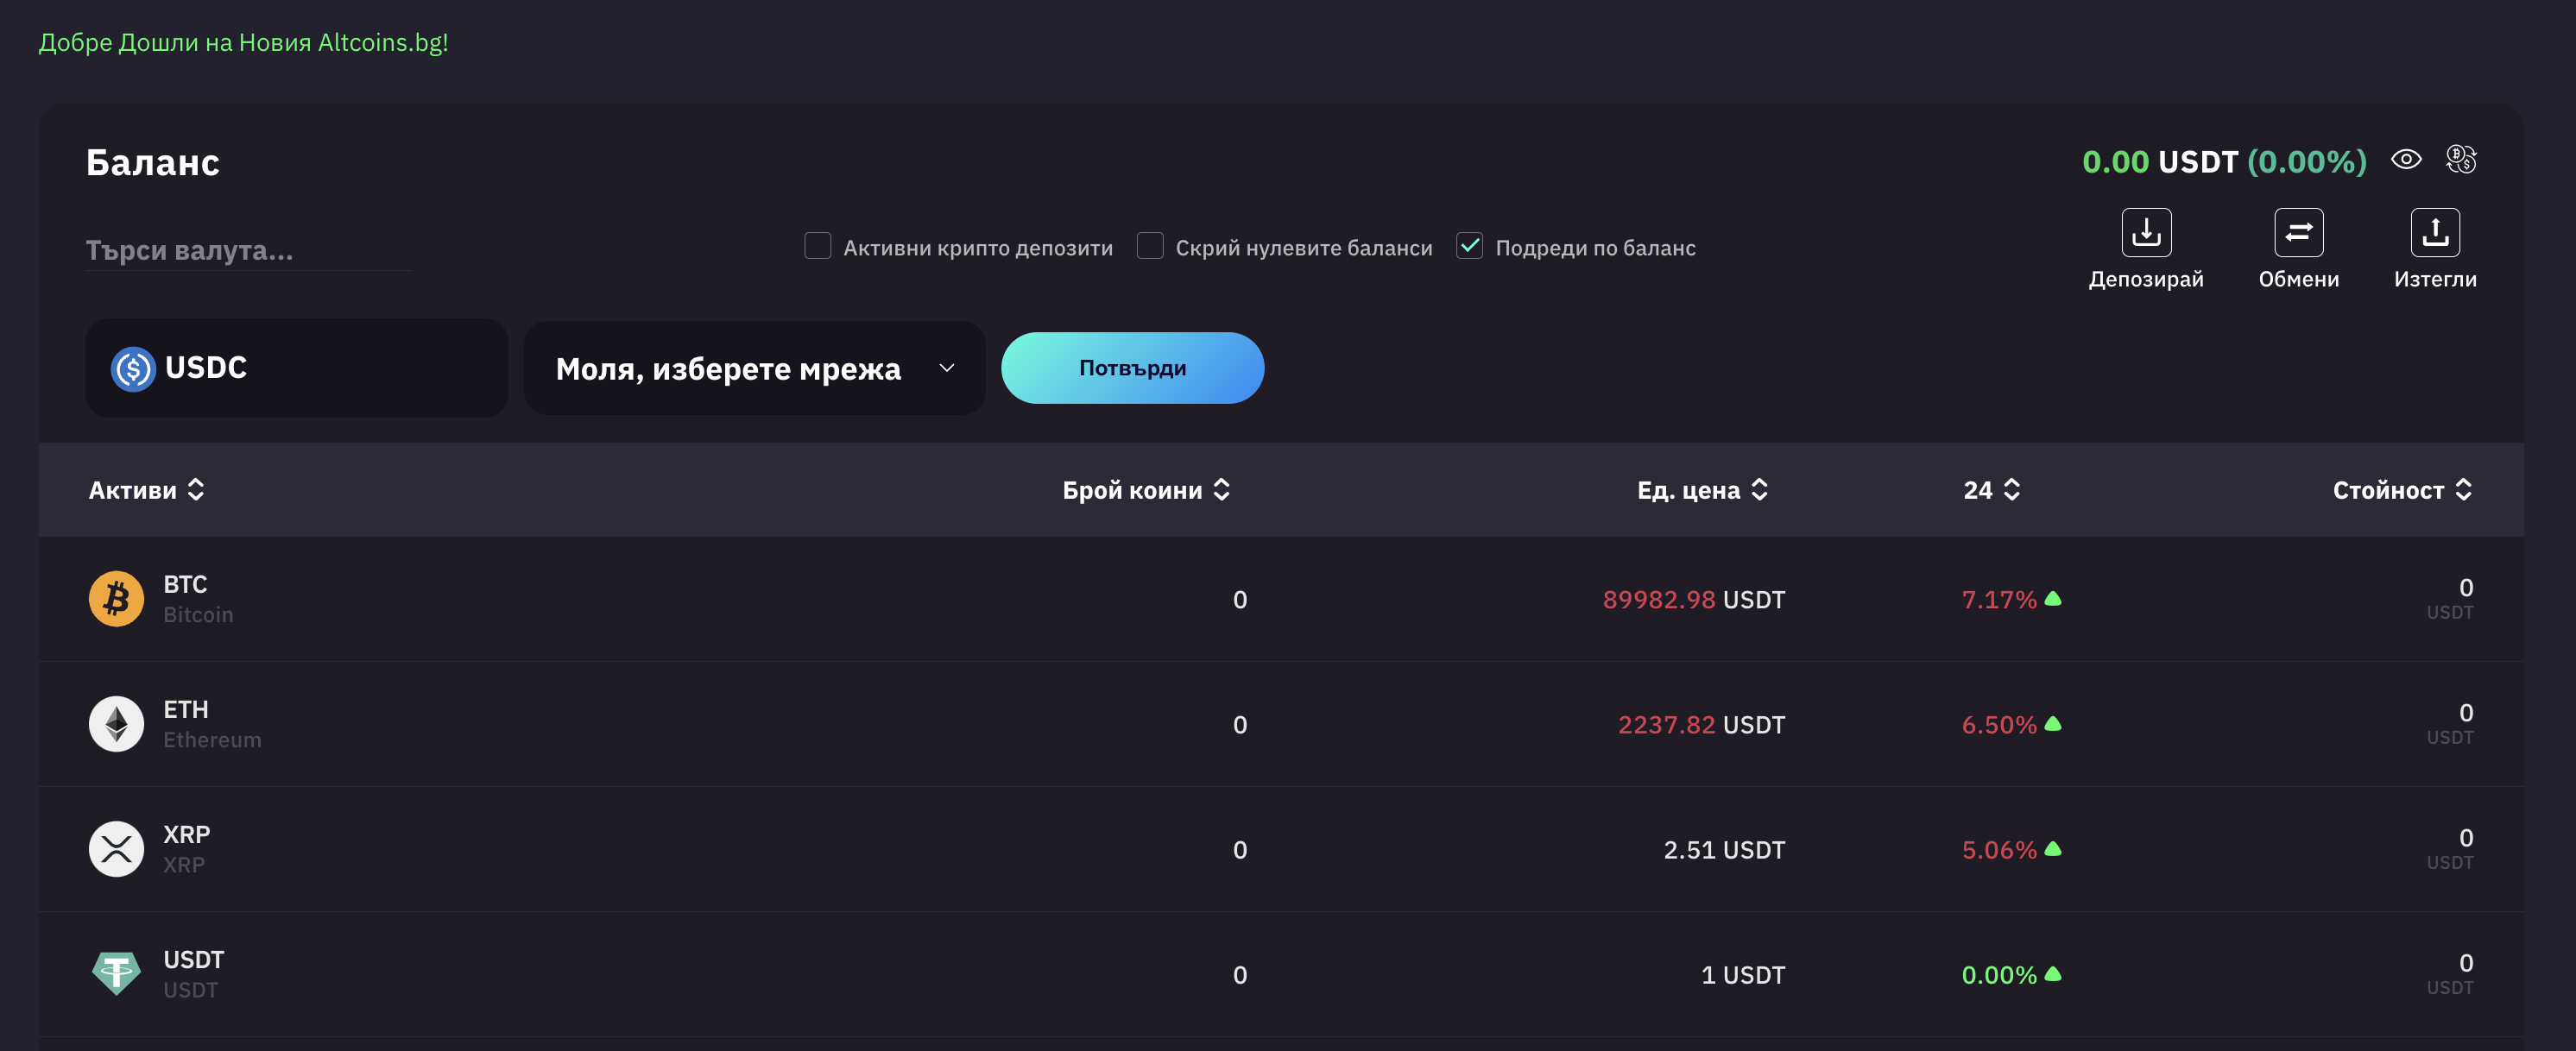Click the 2237.82 USDT price

tap(1701, 724)
